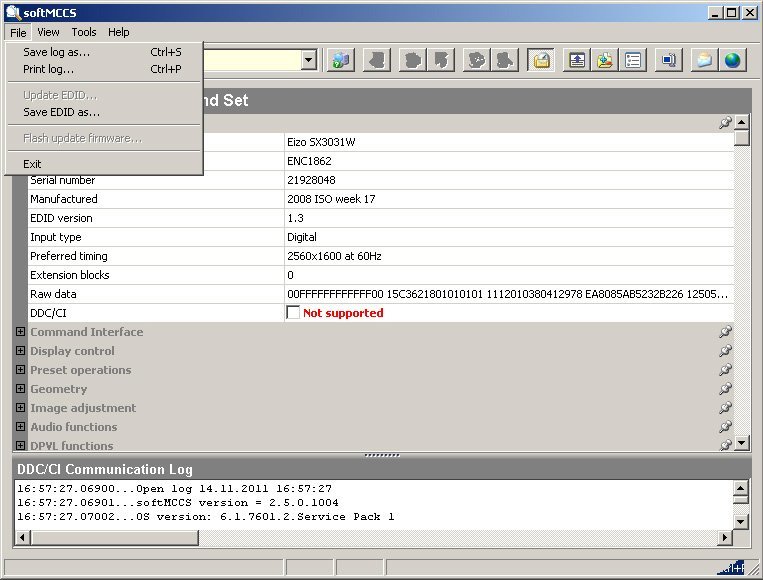Expand the Audio functions section
Image resolution: width=763 pixels, height=580 pixels.
[20, 426]
